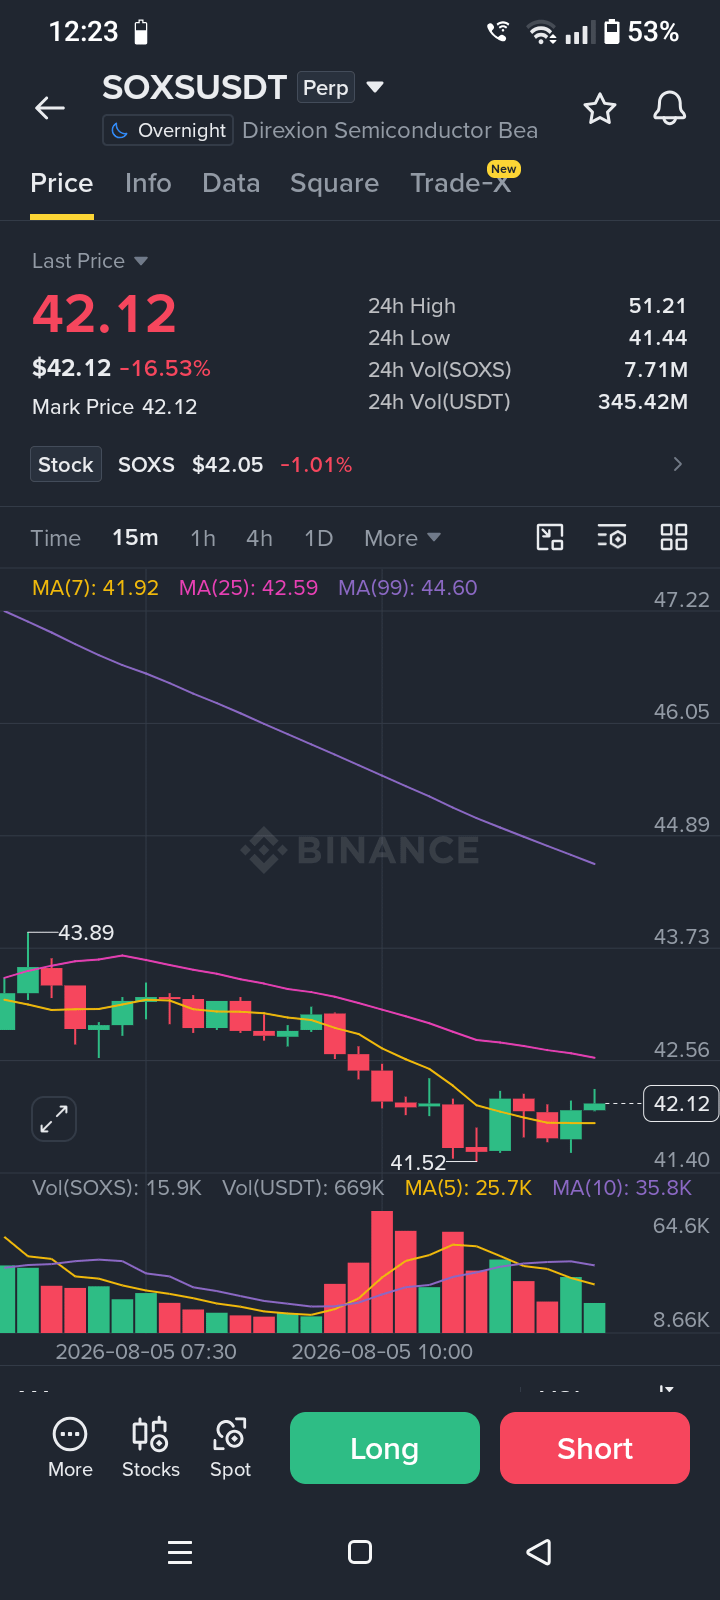
Task: Switch chart to 1D interval
Action: pos(318,538)
